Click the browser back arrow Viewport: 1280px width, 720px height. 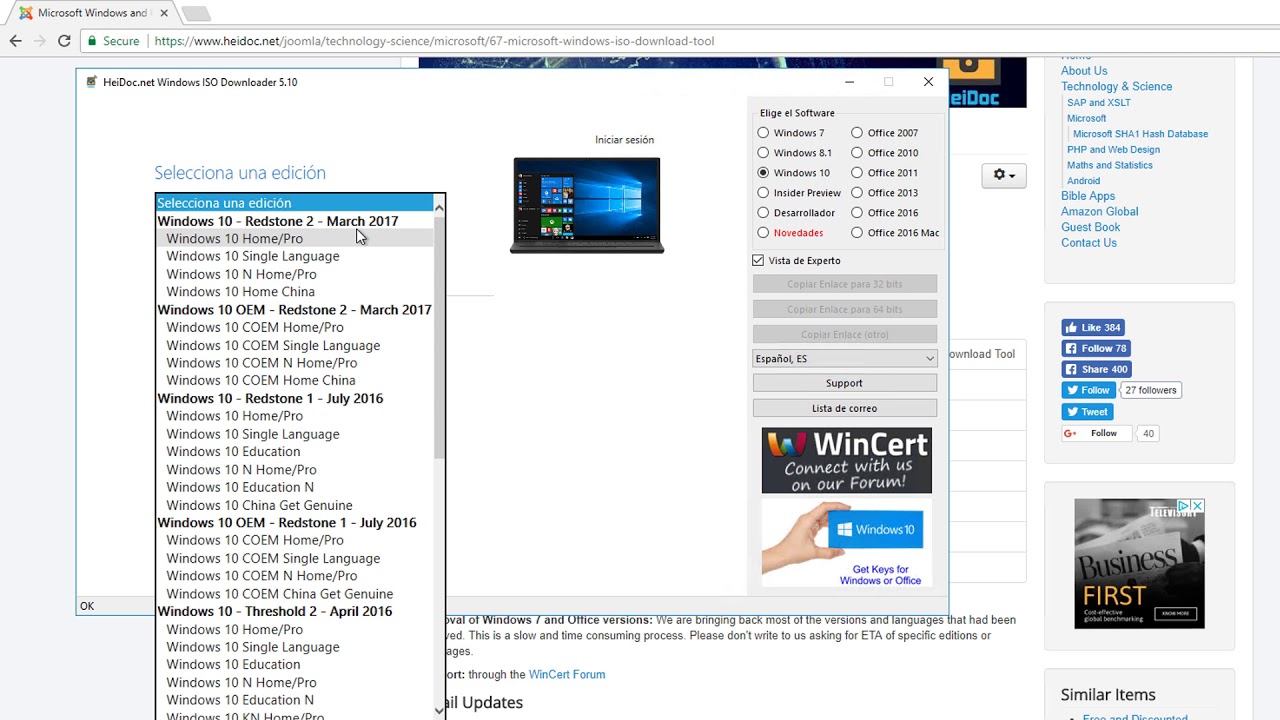tap(15, 41)
